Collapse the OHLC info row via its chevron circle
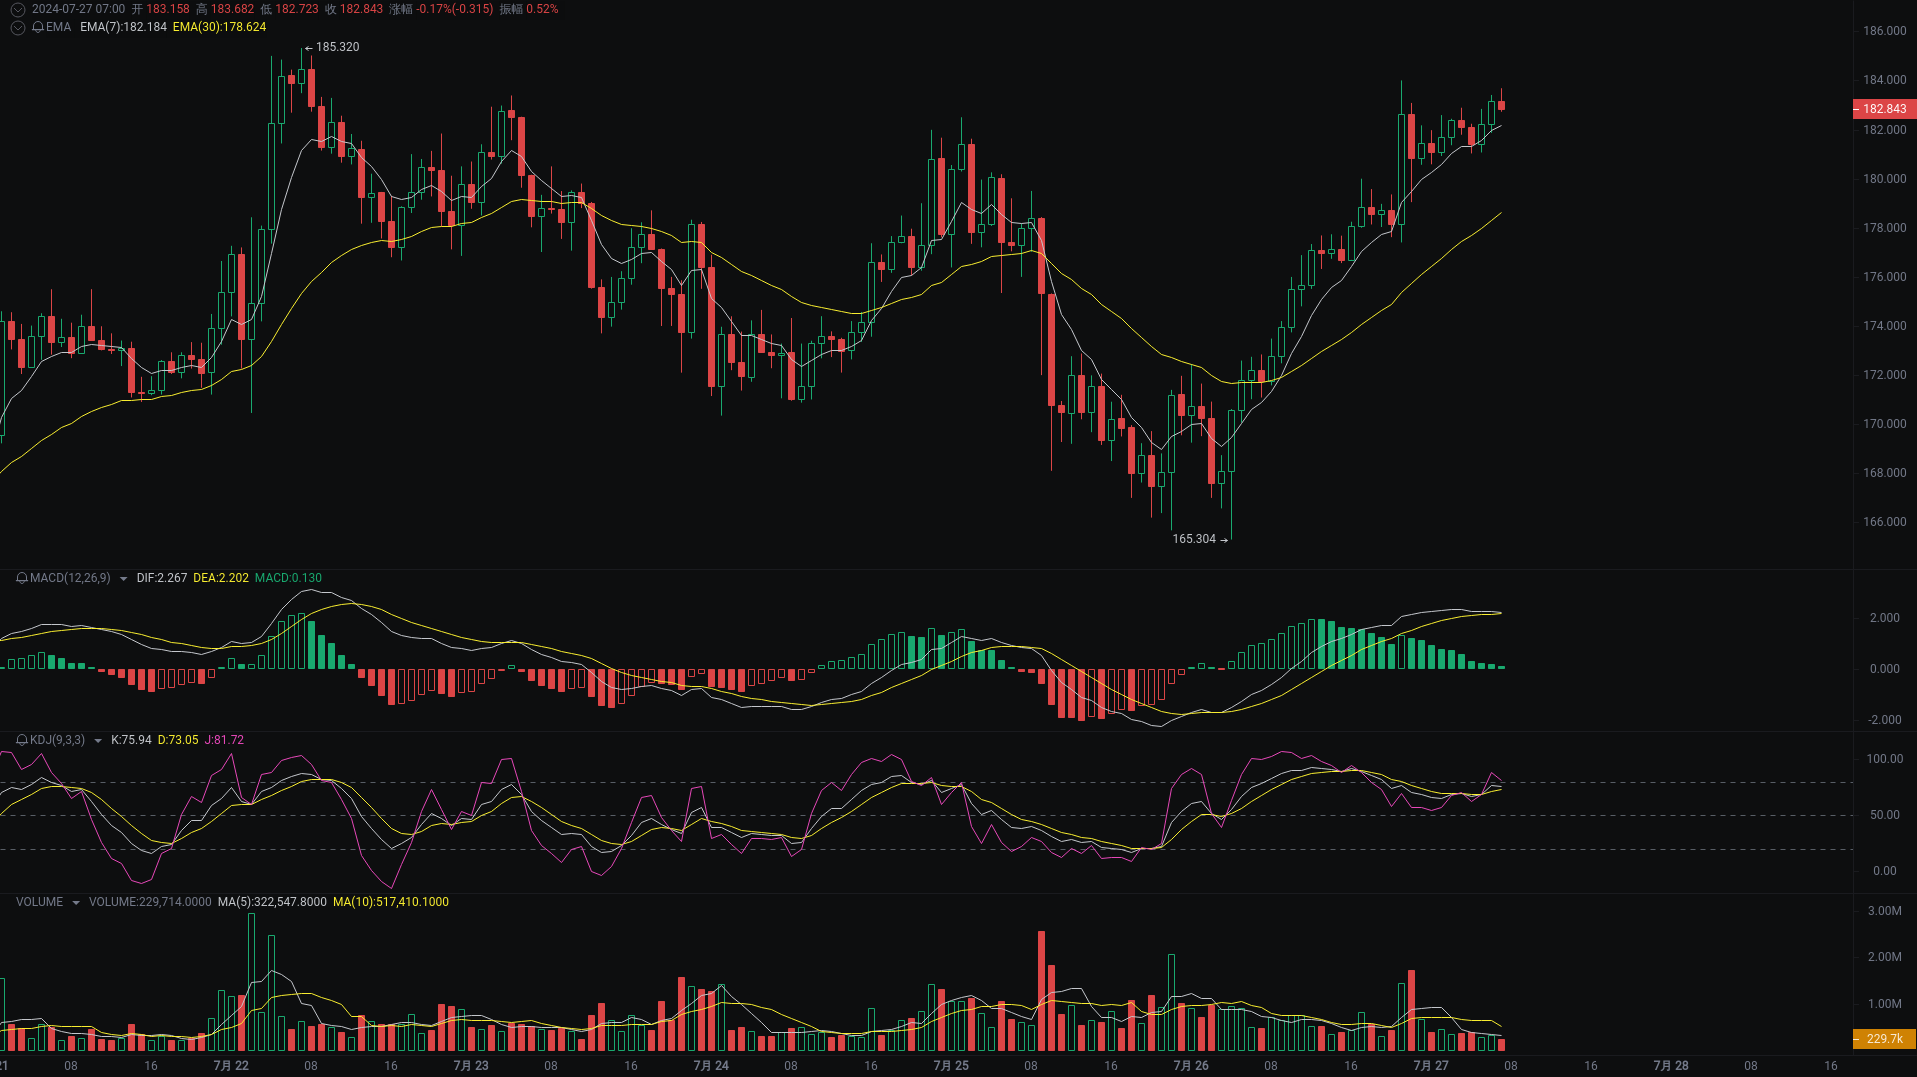Image resolution: width=1917 pixels, height=1077 pixels. (16, 8)
